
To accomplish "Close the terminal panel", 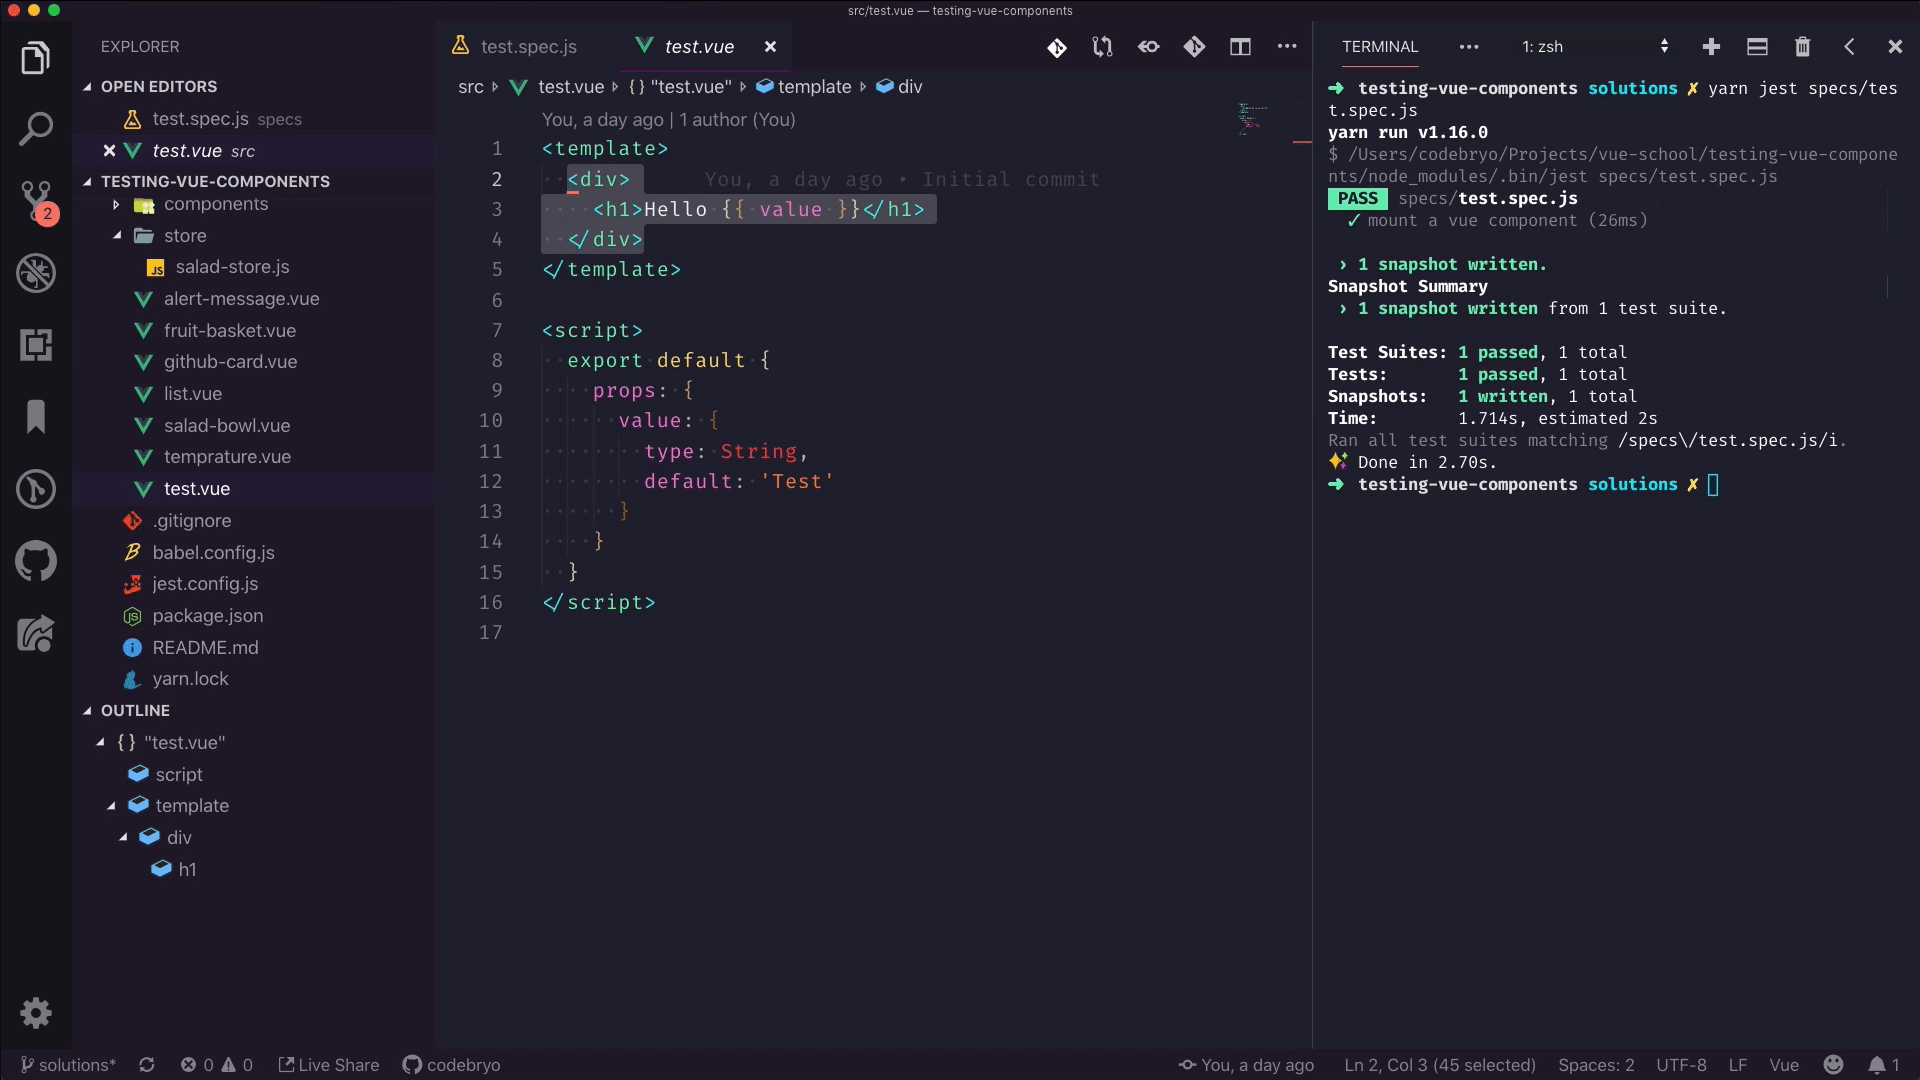I will [1895, 47].
